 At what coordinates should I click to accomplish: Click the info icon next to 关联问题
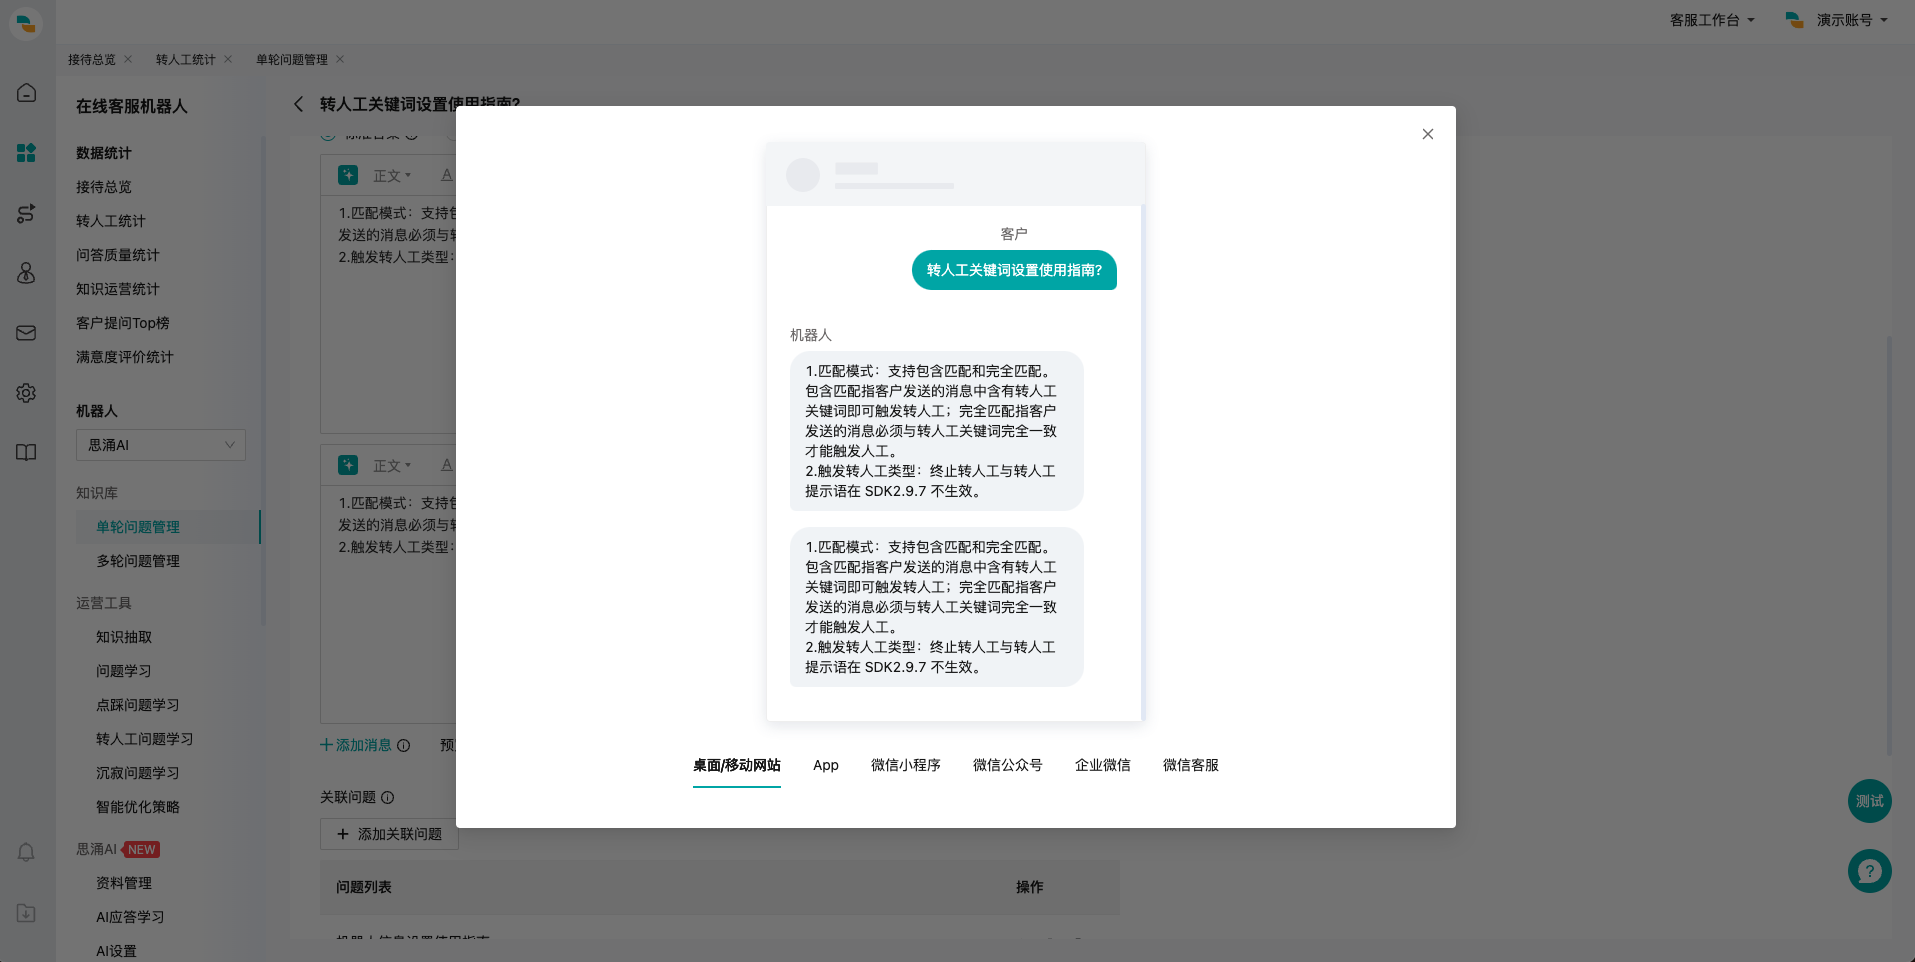(x=388, y=797)
